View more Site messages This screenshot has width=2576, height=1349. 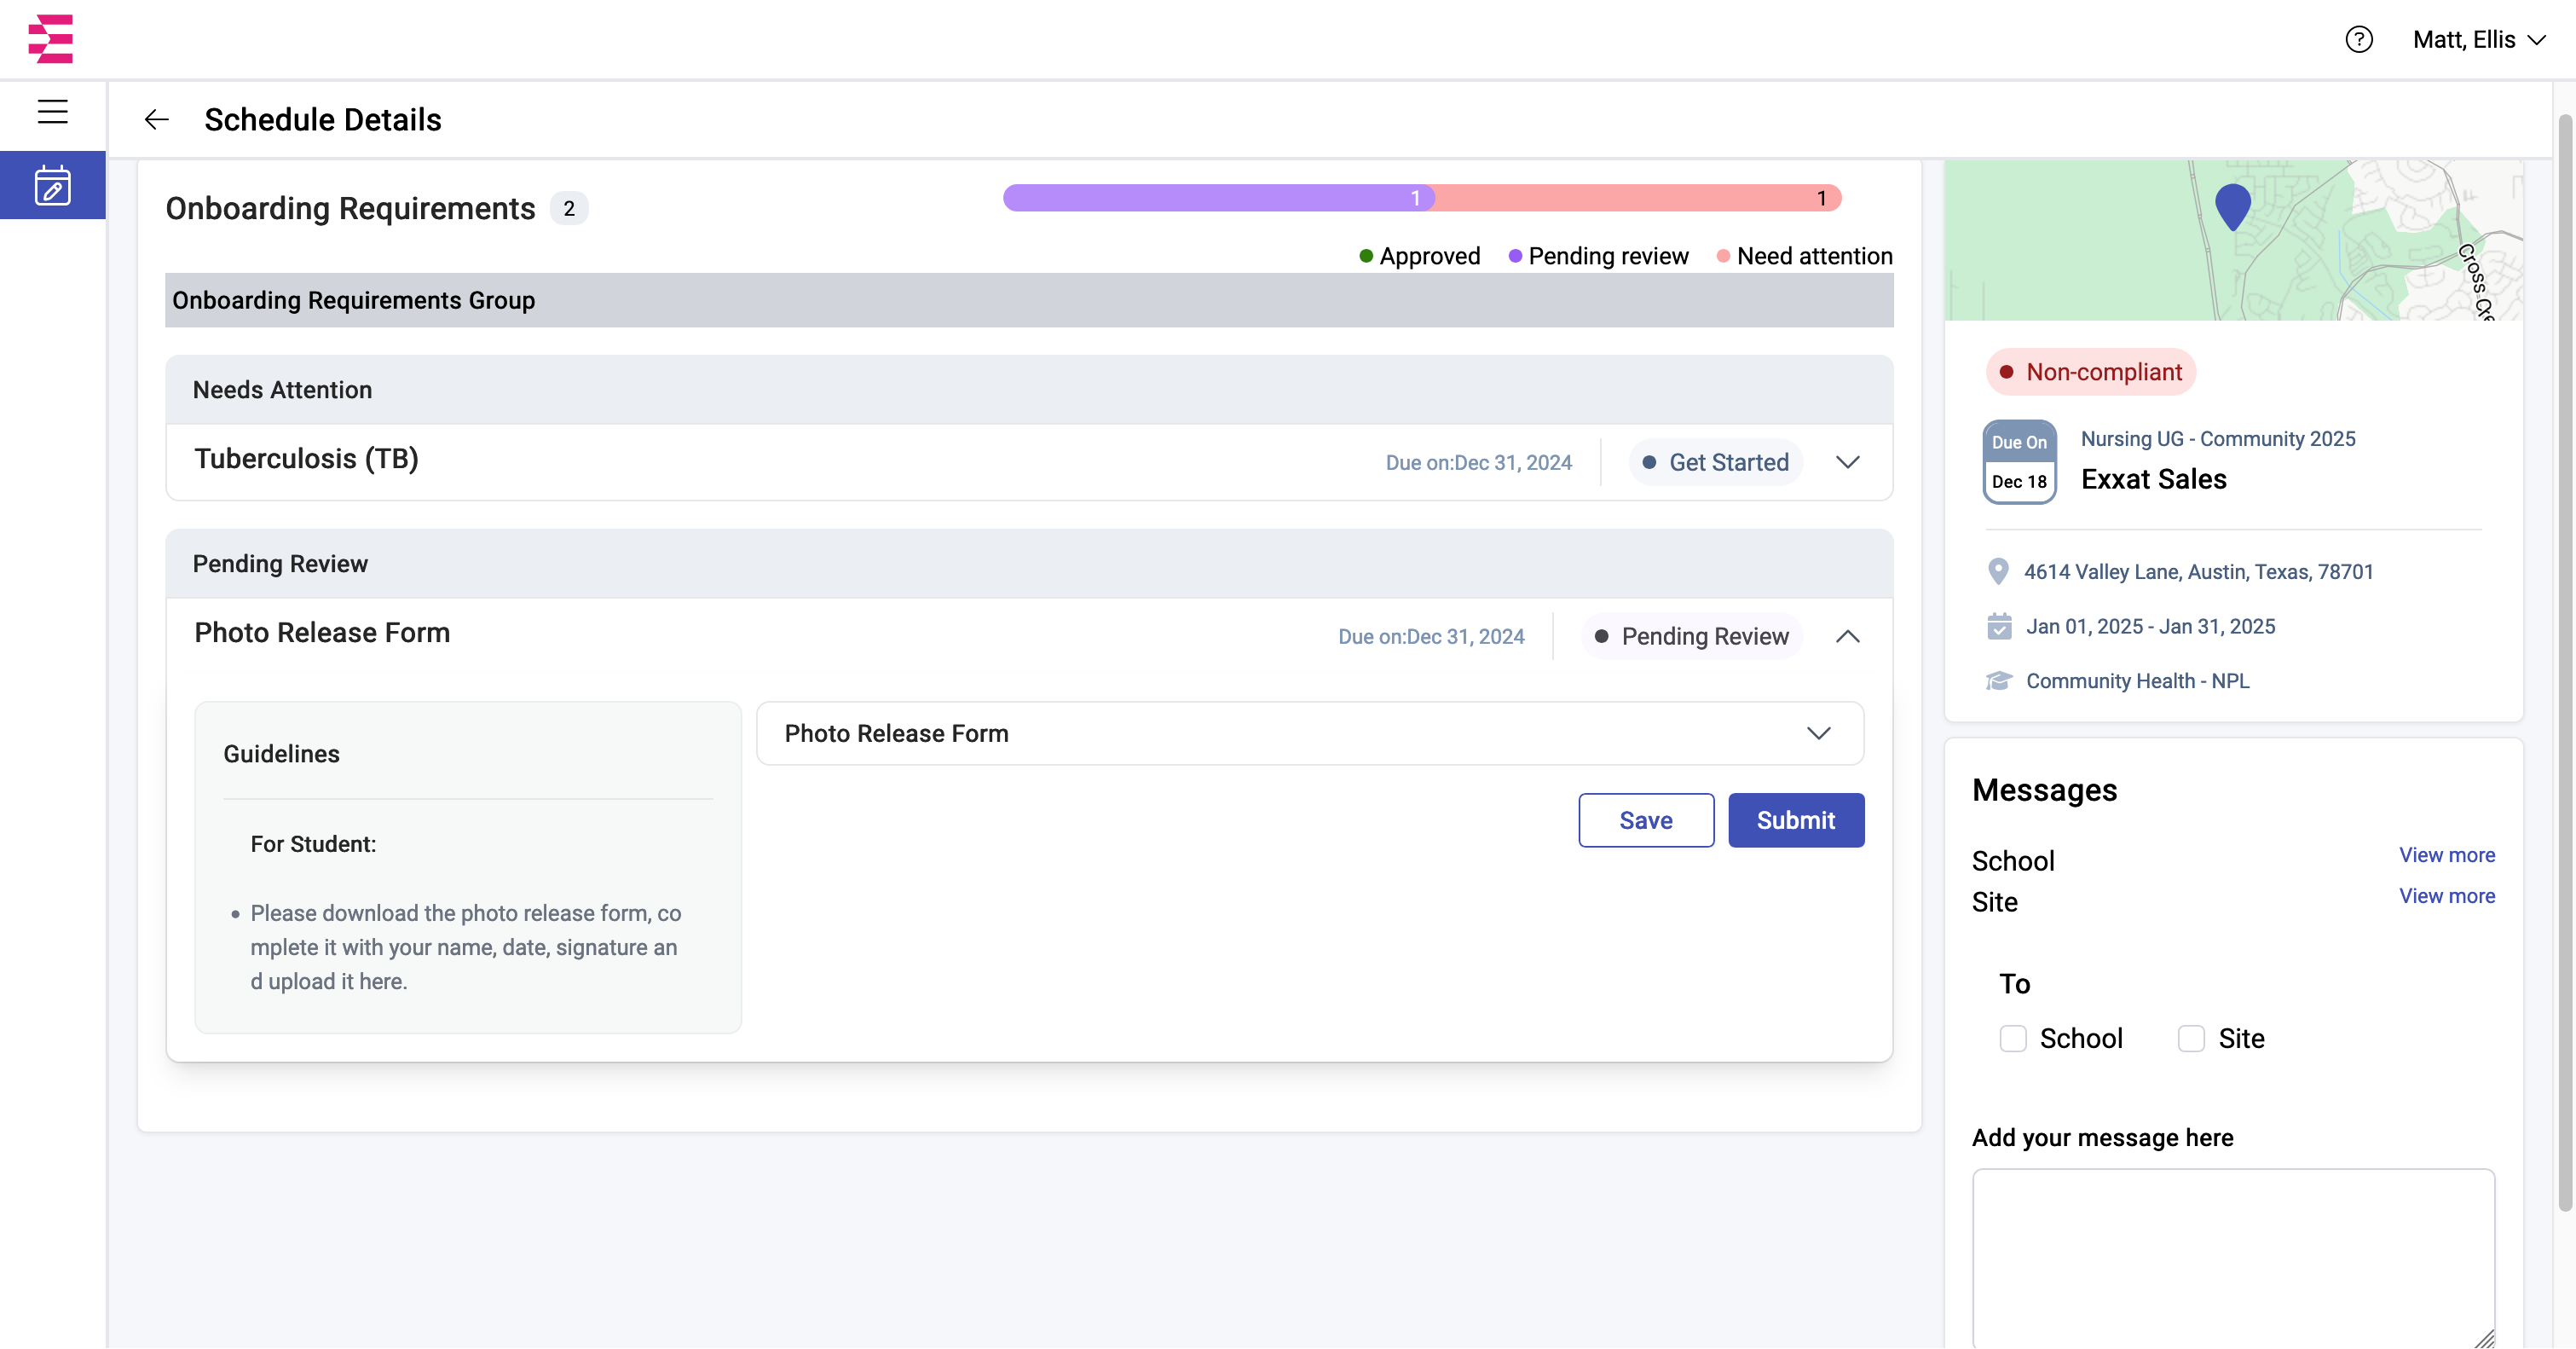(2446, 895)
